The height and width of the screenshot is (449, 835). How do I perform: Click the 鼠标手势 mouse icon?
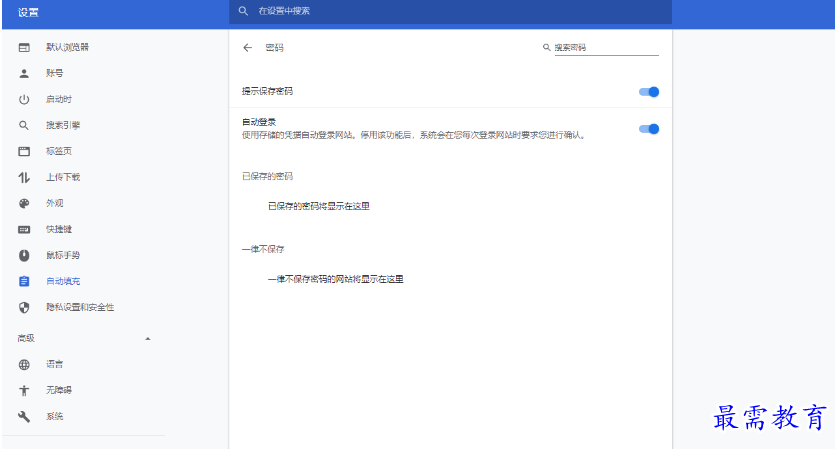pyautogui.click(x=24, y=256)
